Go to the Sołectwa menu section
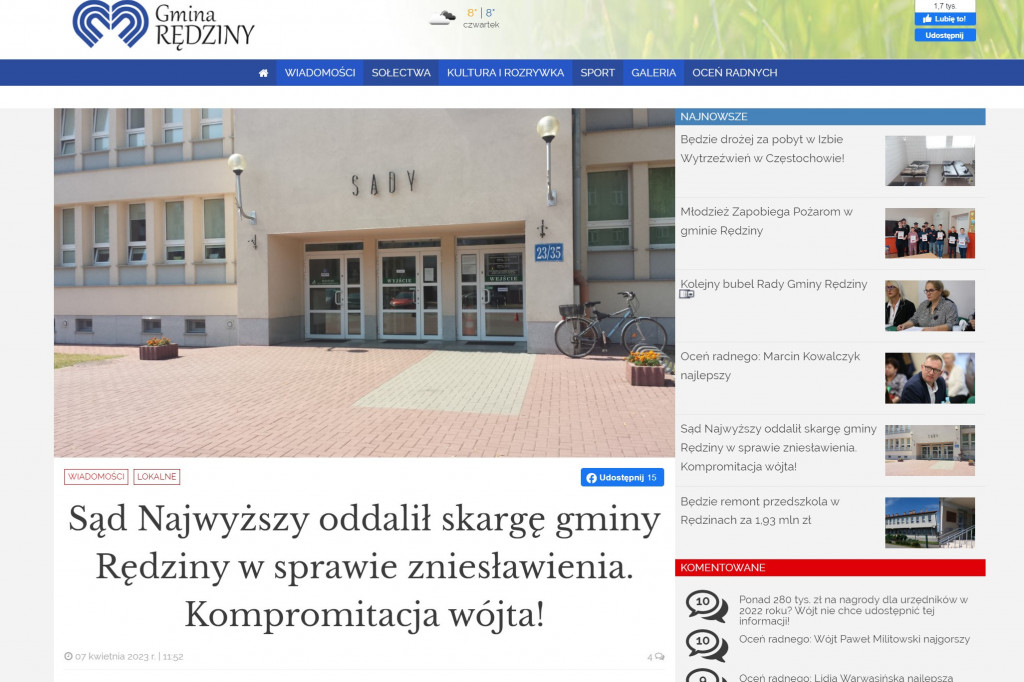The image size is (1024, 682). point(401,73)
